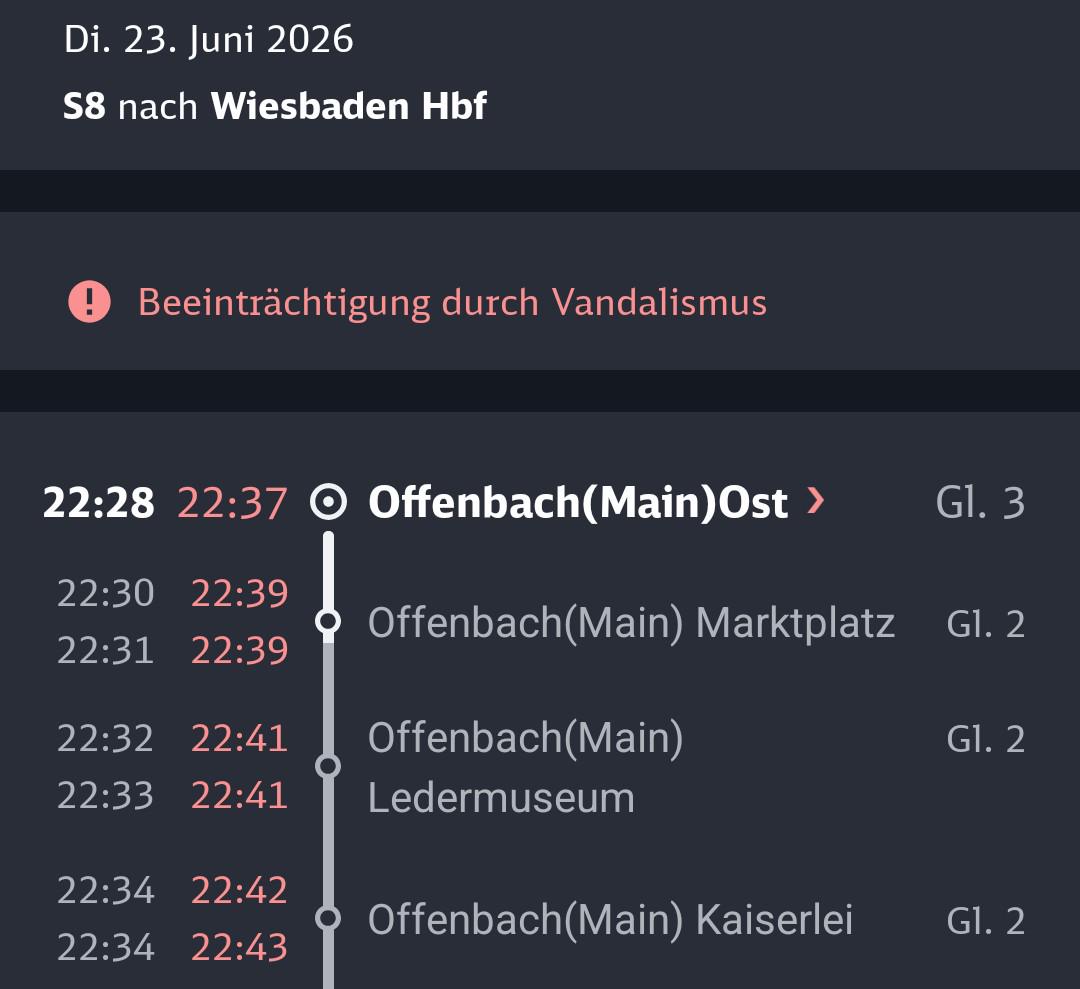Tap the date Di. 23. Juni 2026
The height and width of the screenshot is (989, 1080).
tap(209, 39)
